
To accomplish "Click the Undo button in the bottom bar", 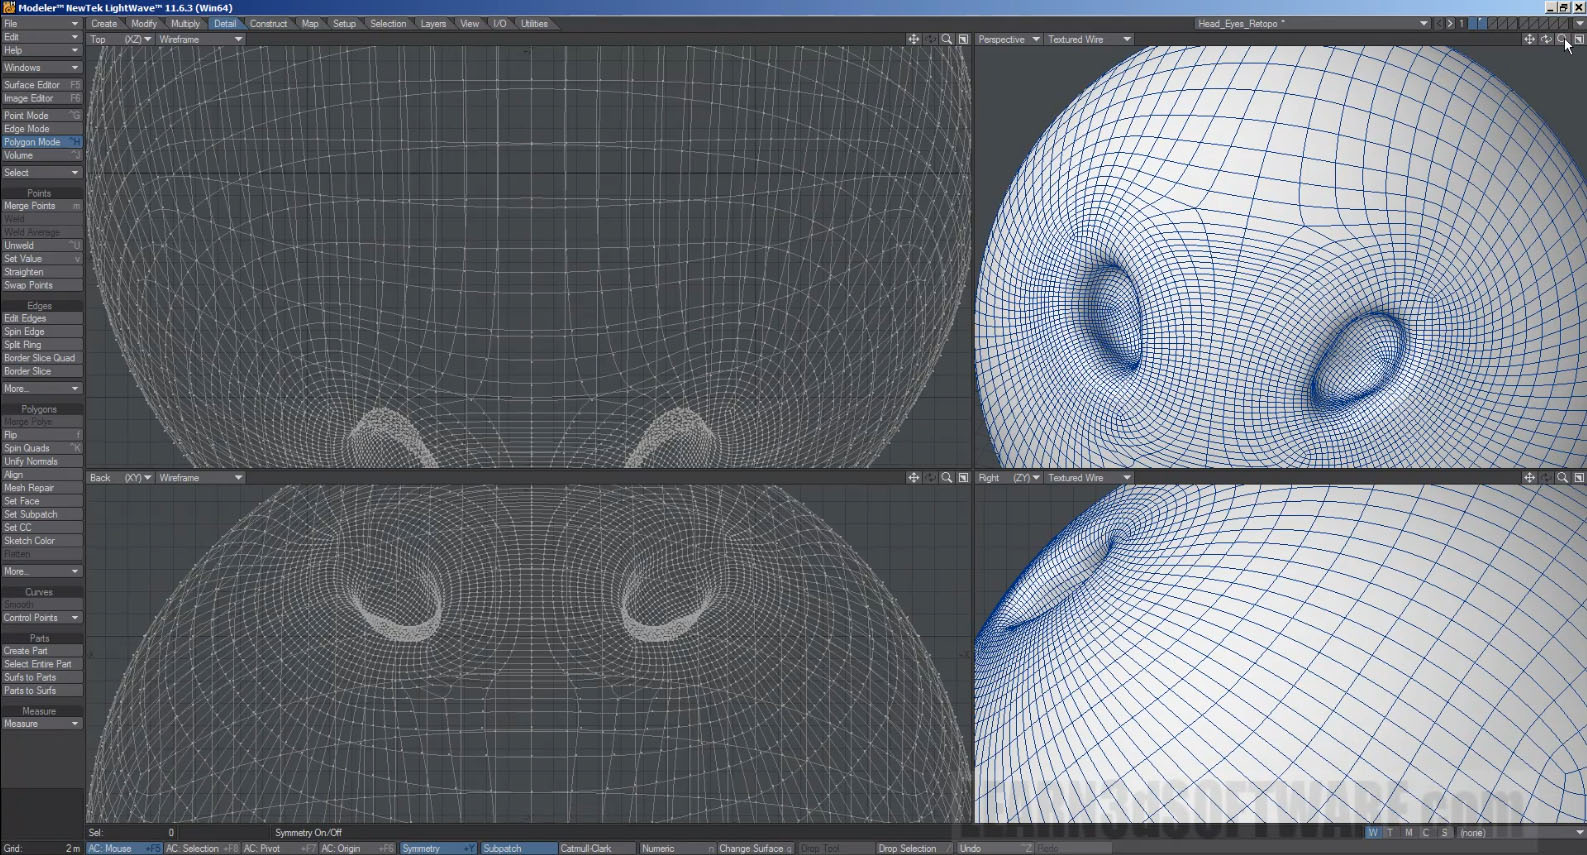I will pyautogui.click(x=995, y=849).
